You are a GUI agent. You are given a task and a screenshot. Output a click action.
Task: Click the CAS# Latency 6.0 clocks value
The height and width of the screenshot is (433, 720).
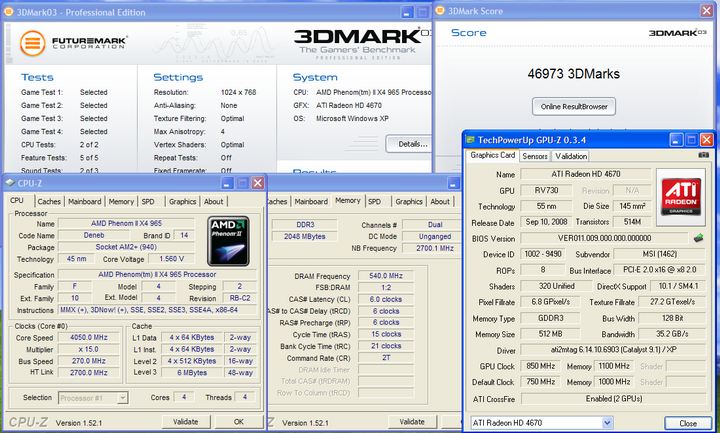pyautogui.click(x=386, y=299)
